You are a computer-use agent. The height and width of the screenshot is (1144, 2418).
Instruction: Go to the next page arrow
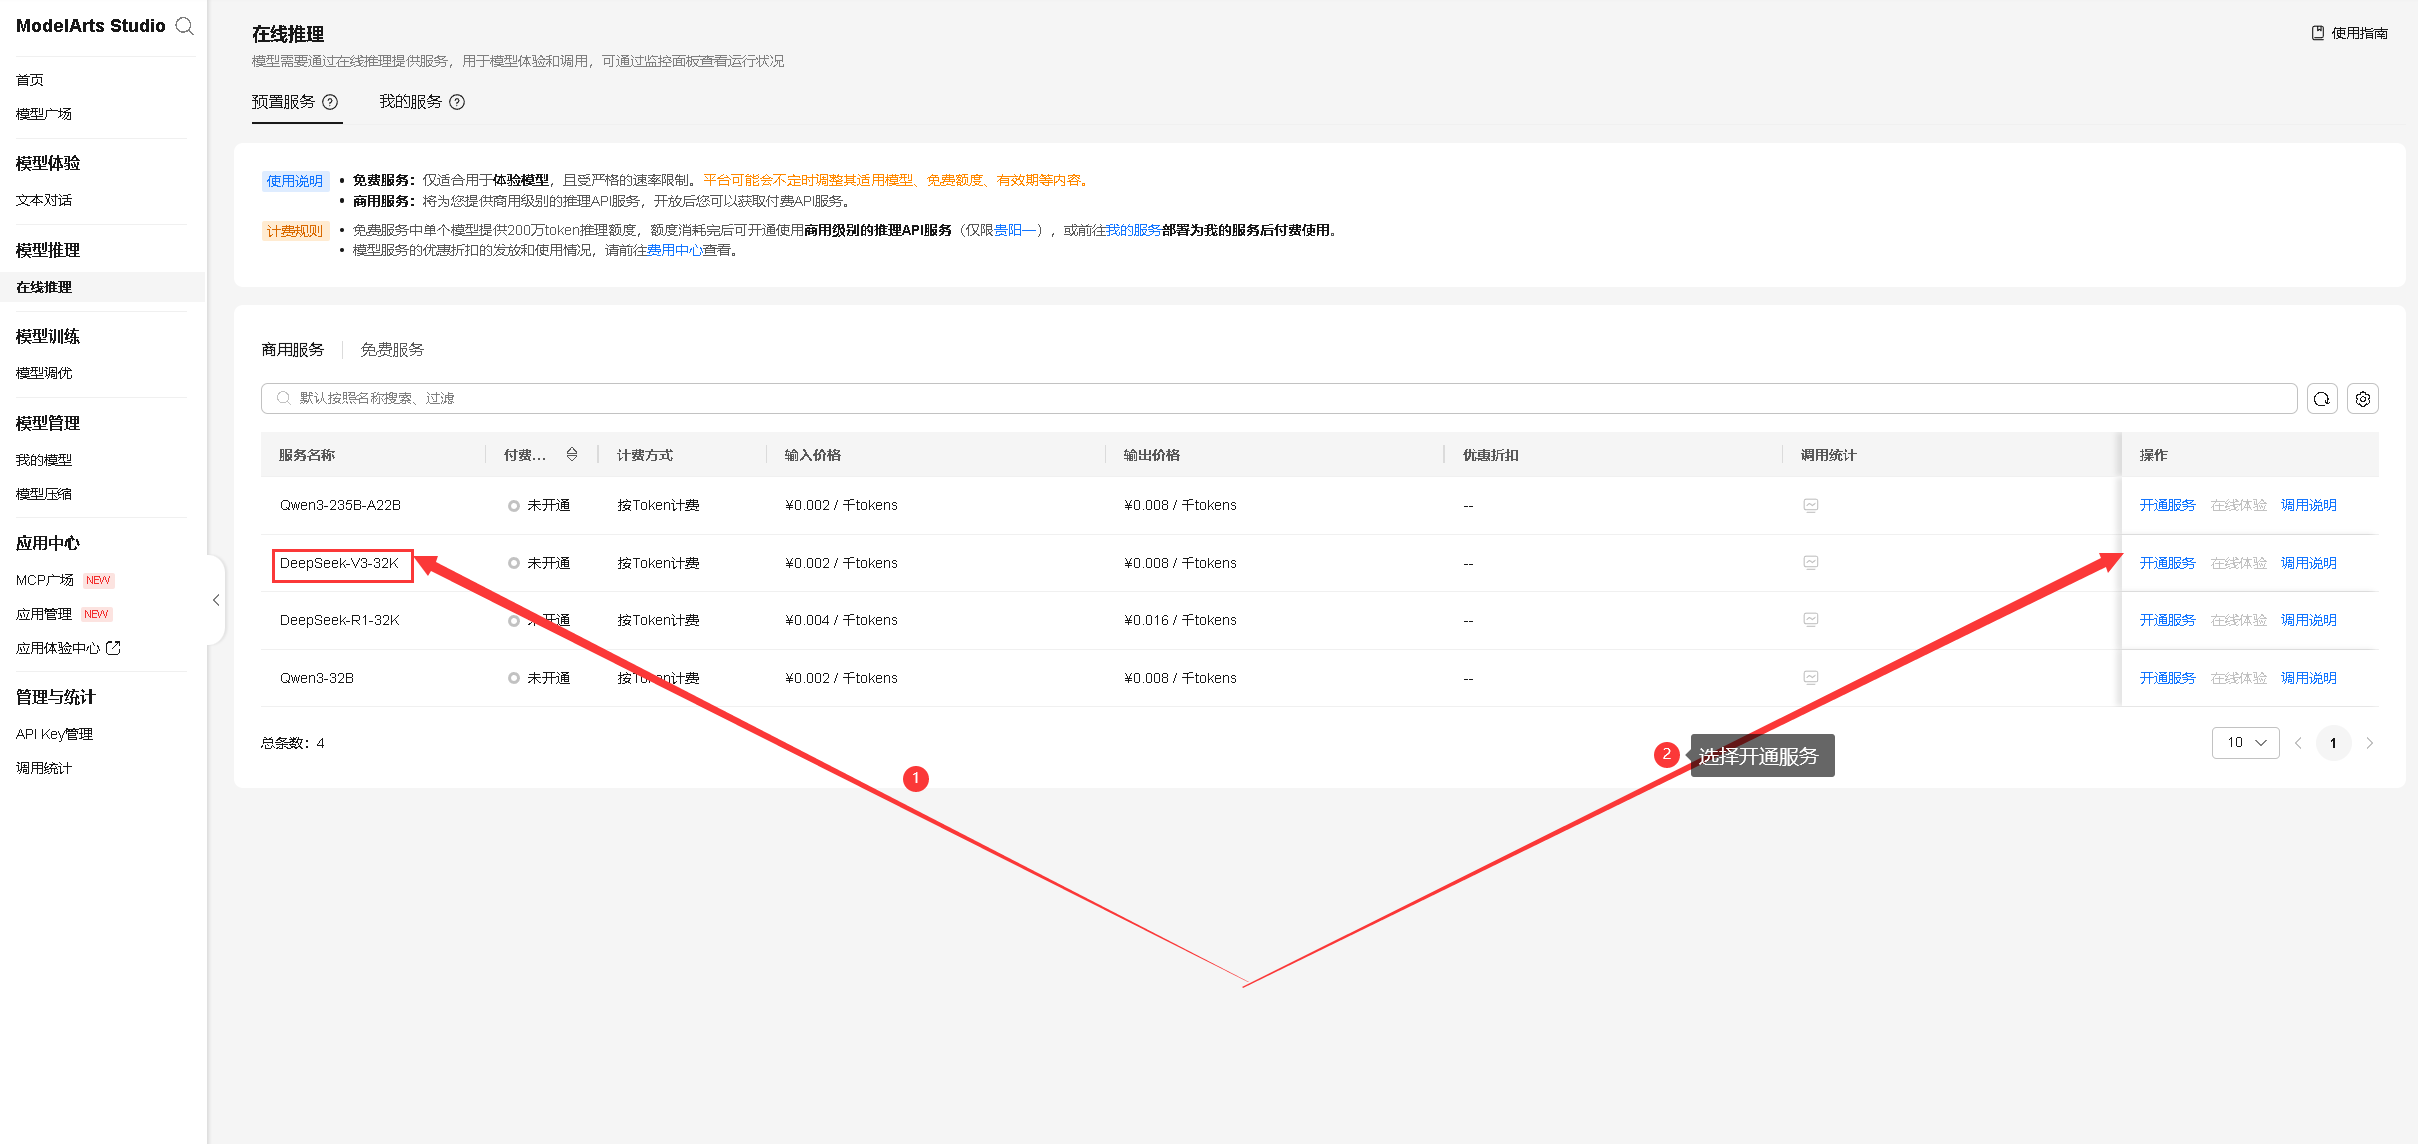point(2369,743)
